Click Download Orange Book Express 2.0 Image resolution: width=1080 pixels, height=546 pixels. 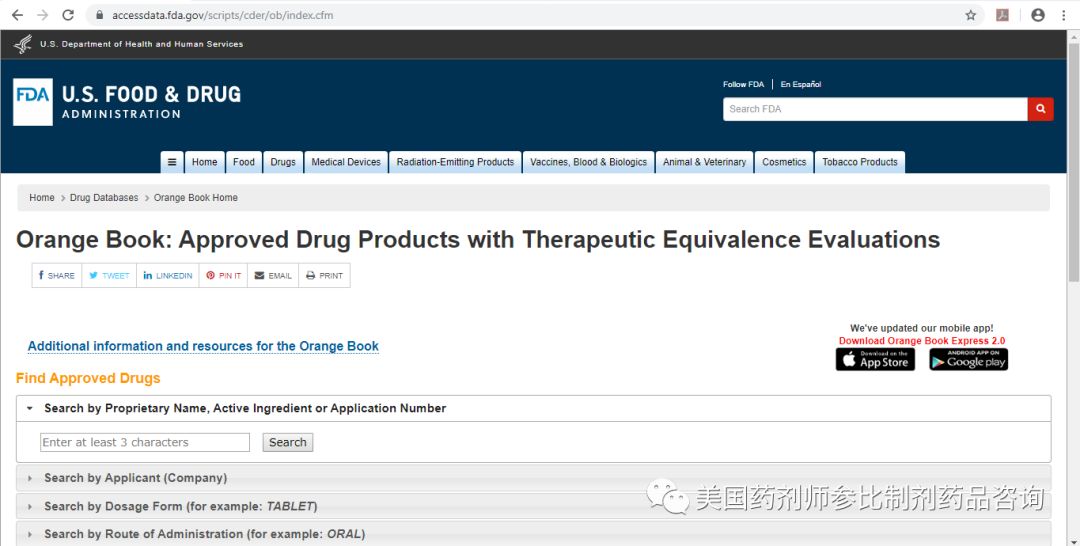[x=922, y=341]
